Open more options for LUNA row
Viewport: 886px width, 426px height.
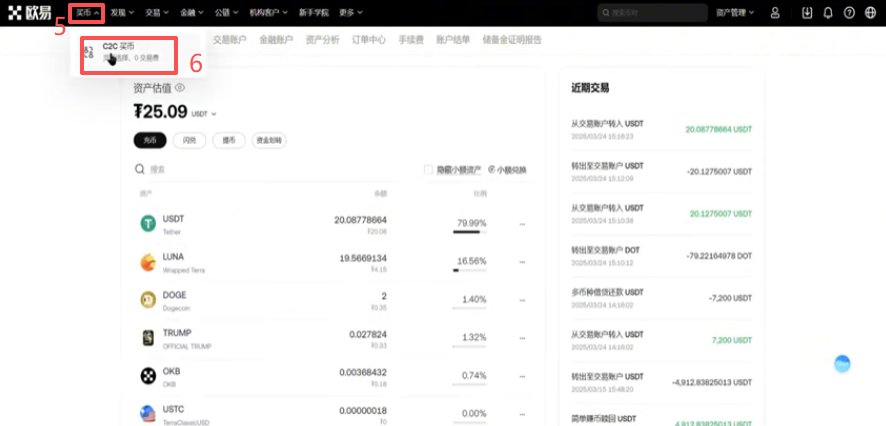coord(522,262)
